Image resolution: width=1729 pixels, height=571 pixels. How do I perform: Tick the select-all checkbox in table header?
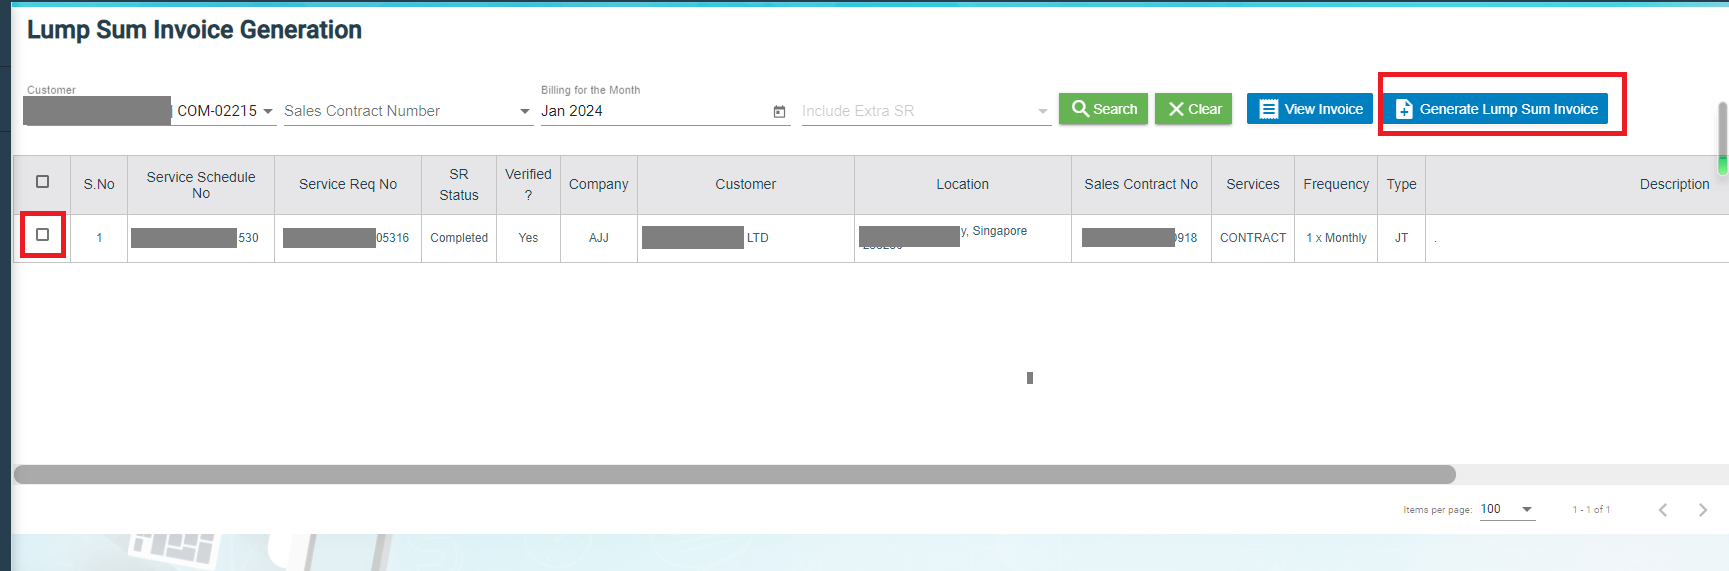[42, 182]
